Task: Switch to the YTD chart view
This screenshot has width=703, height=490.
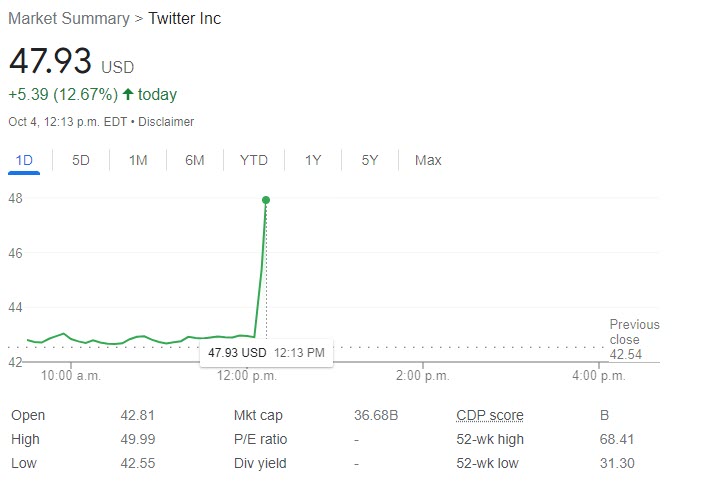Action: click(x=254, y=160)
